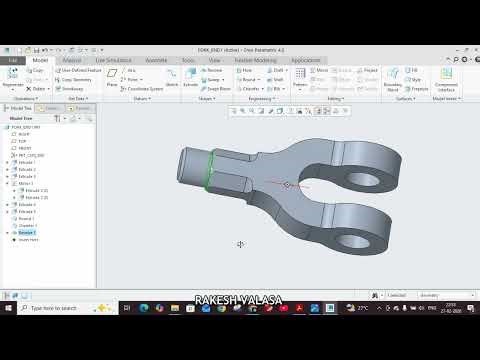
Task: Open the Round dropdown arrow
Action: point(259,80)
